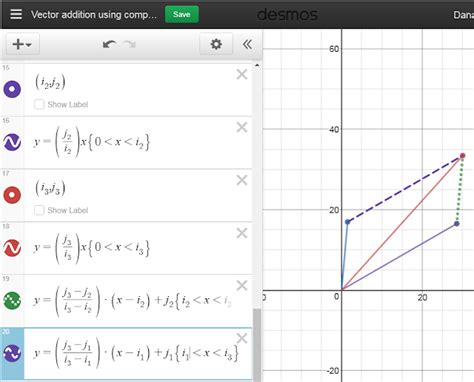Open the expression list settings gear
This screenshot has width=474, height=382.
coord(216,44)
